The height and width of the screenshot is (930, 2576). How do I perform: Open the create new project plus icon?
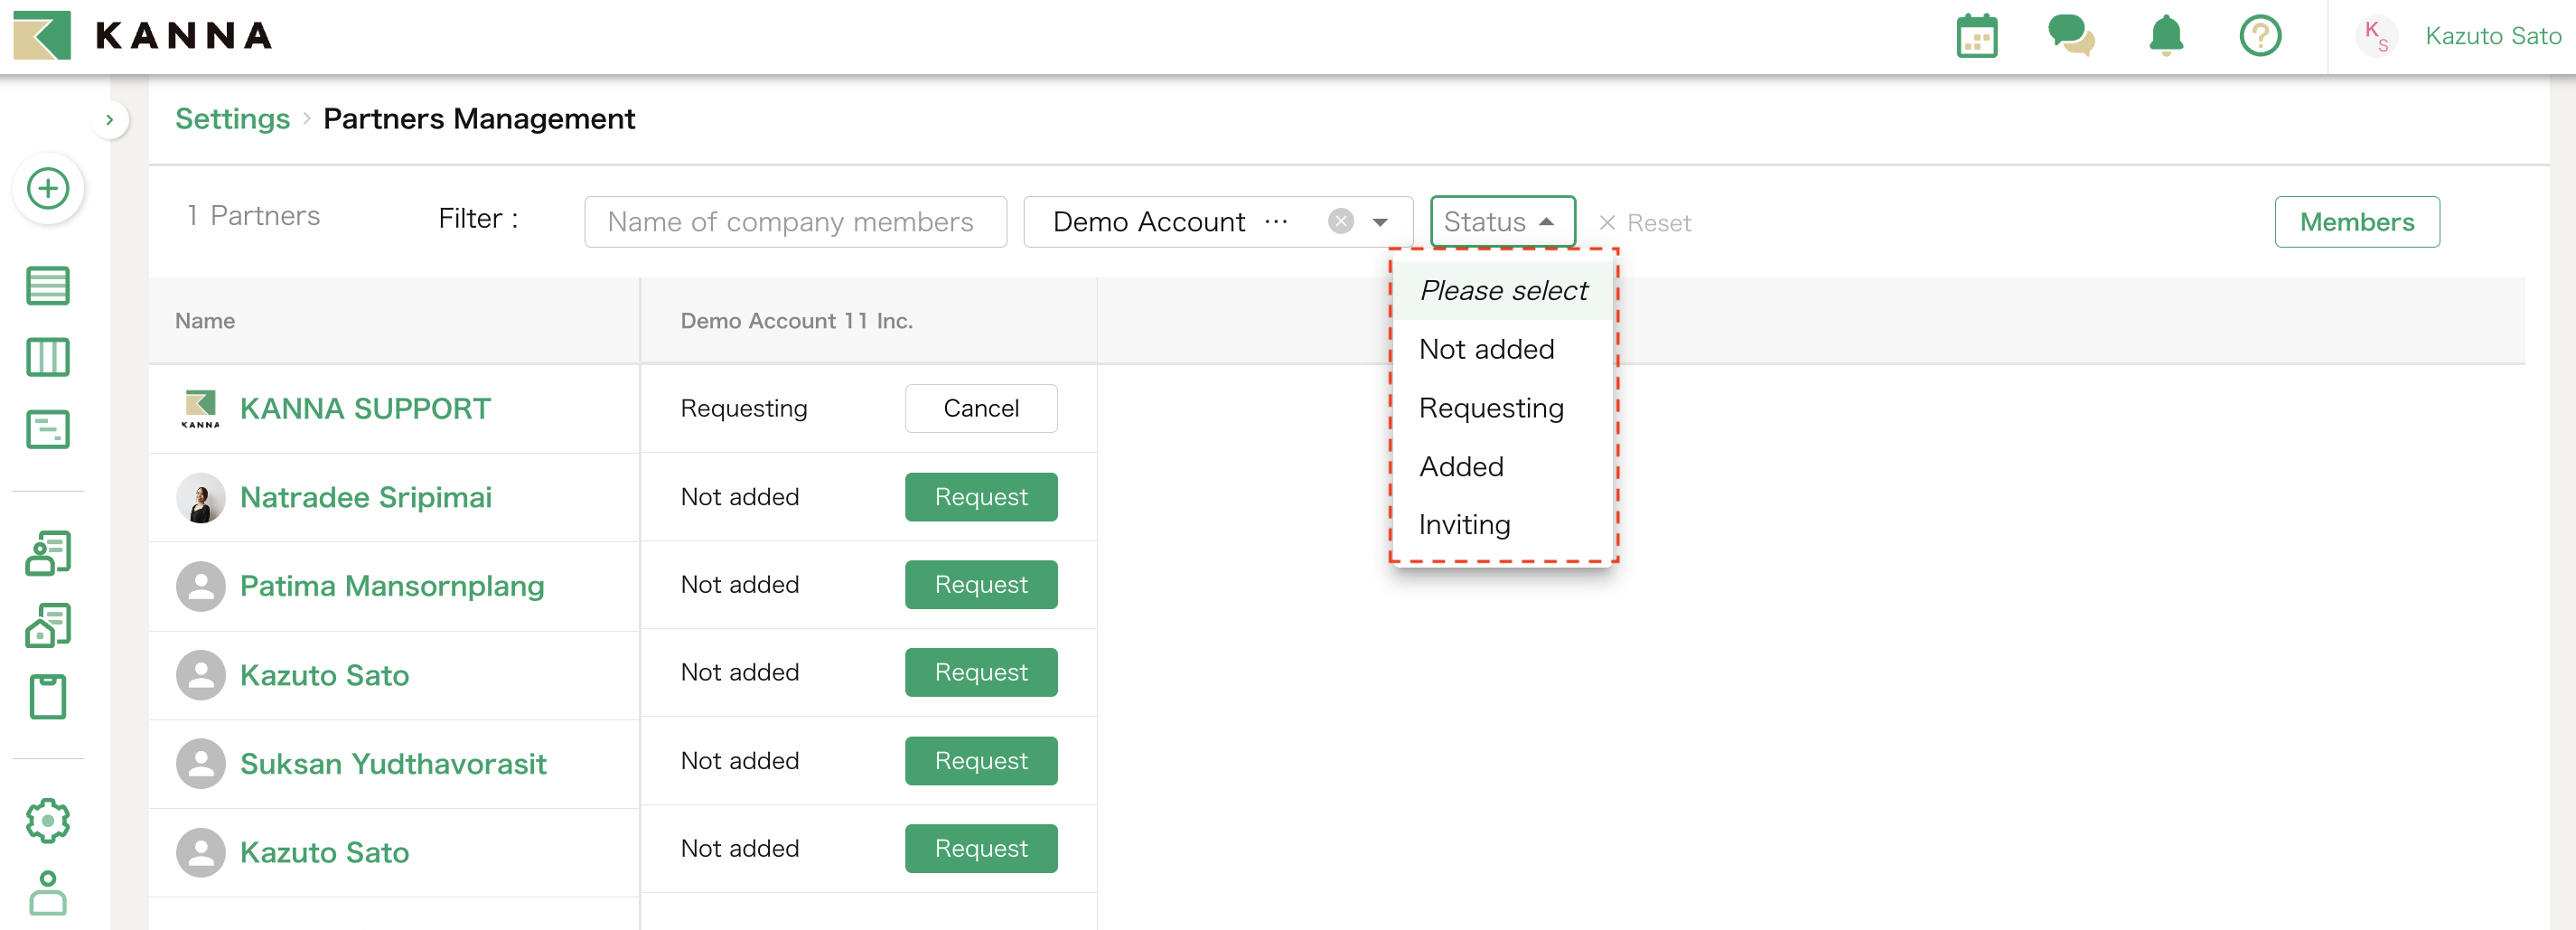pos(47,189)
